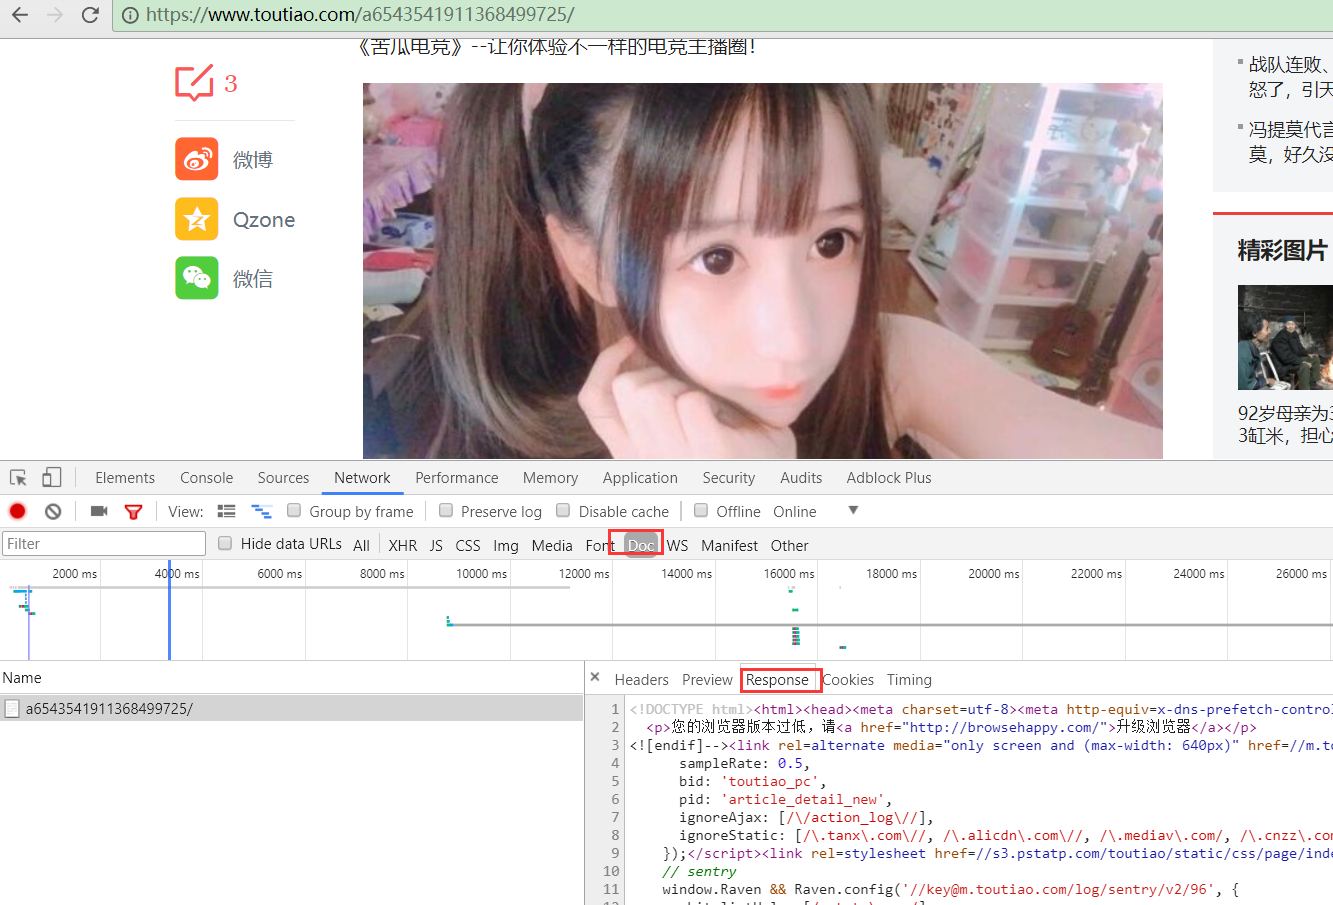The height and width of the screenshot is (905, 1333).
Task: Open the article's main photo of girl
Action: (762, 270)
